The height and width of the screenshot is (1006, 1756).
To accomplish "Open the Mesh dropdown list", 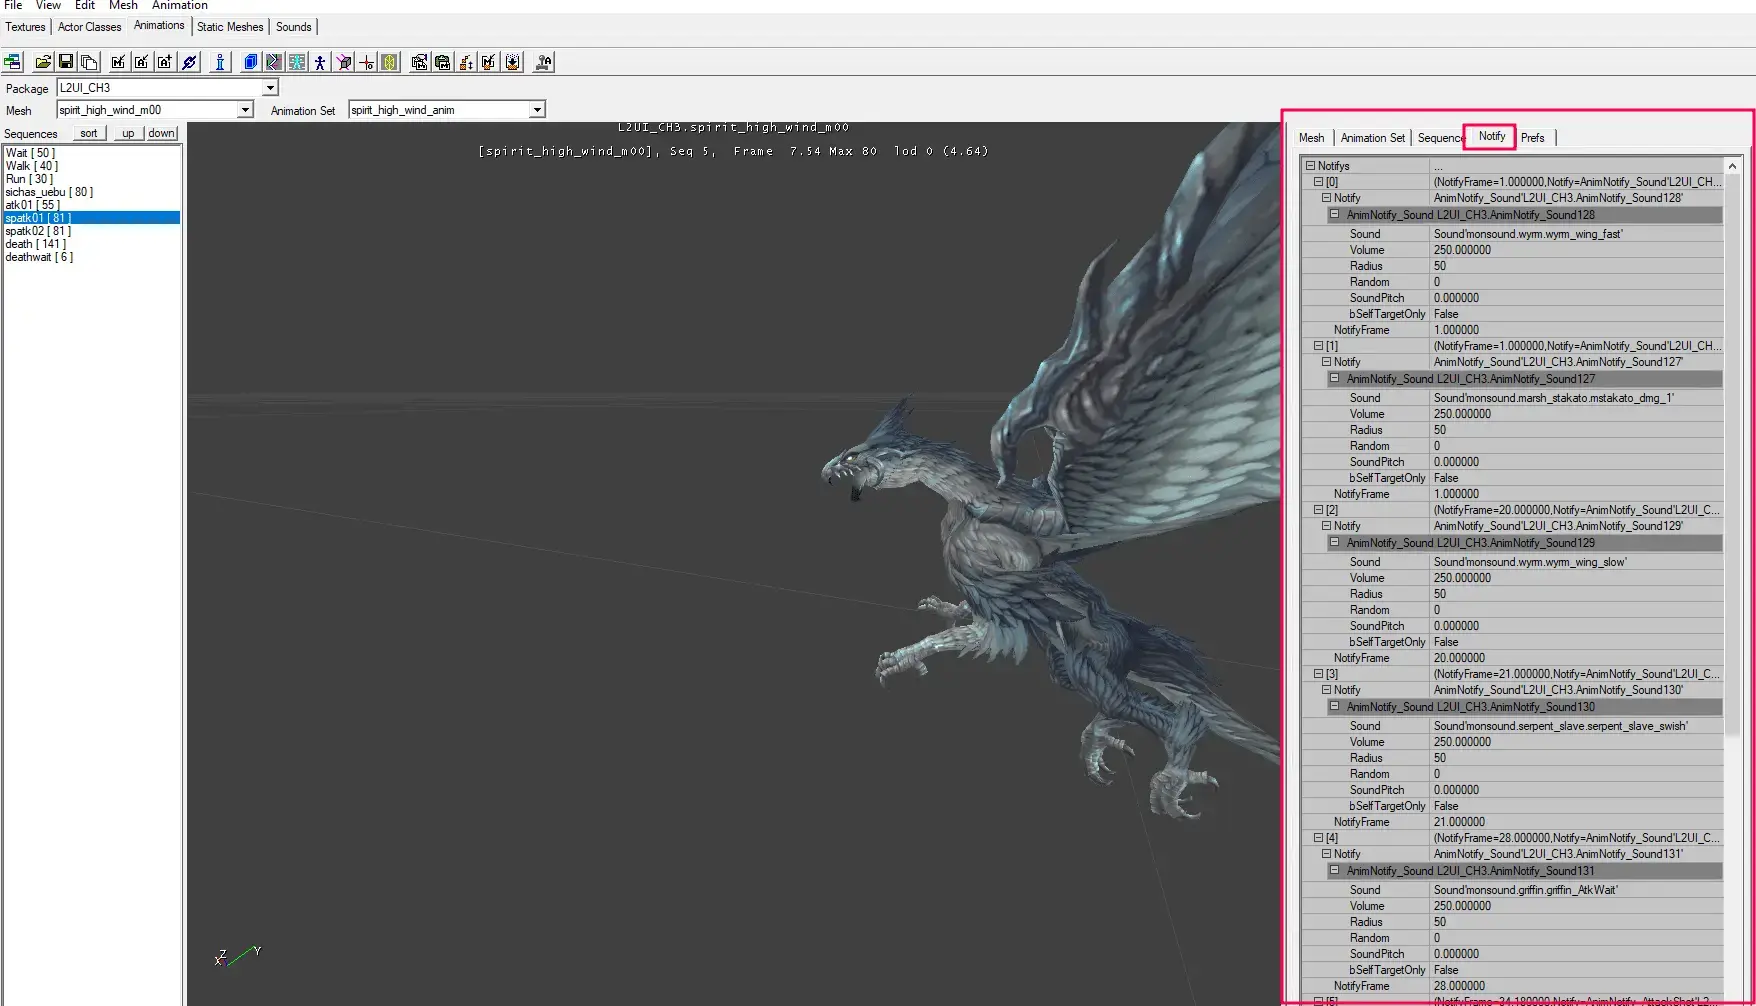I will (x=245, y=110).
